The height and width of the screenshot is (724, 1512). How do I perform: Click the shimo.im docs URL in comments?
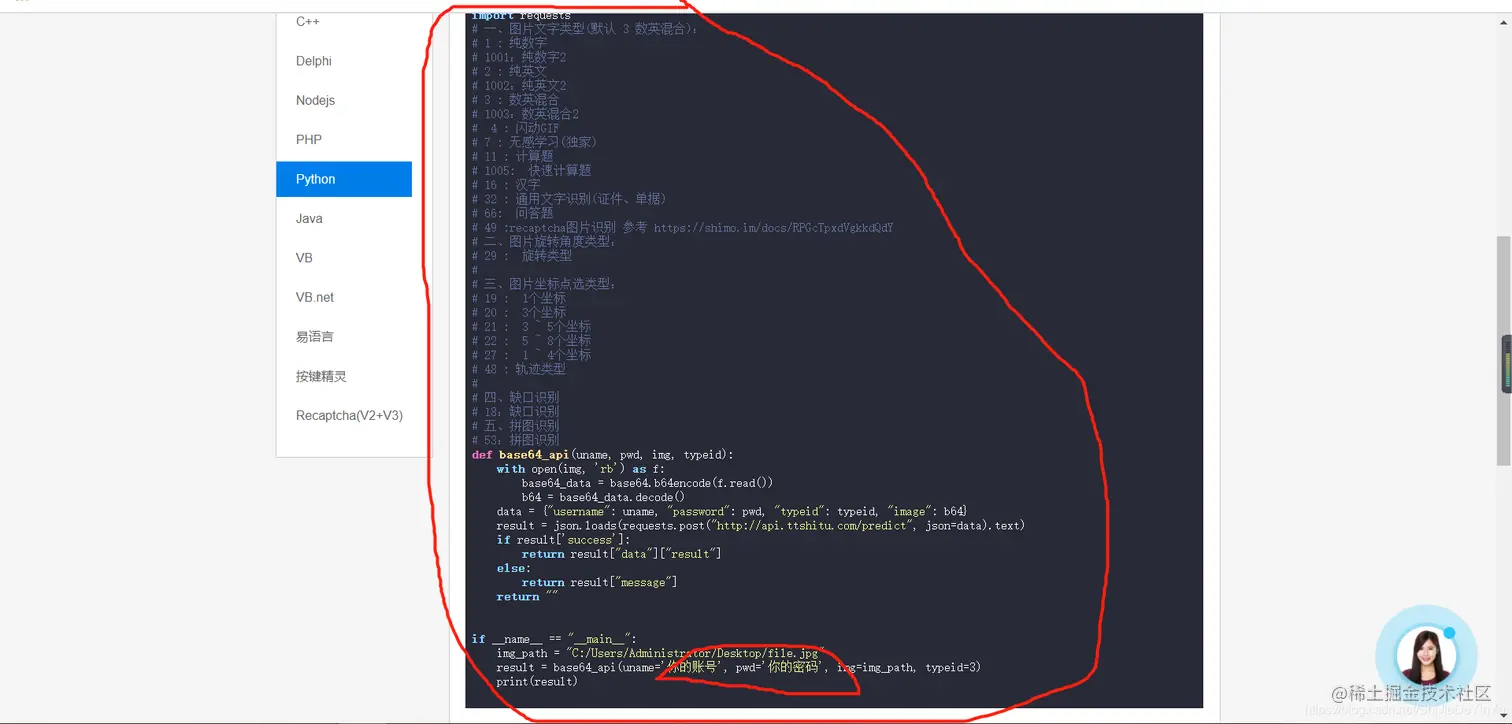773,228
